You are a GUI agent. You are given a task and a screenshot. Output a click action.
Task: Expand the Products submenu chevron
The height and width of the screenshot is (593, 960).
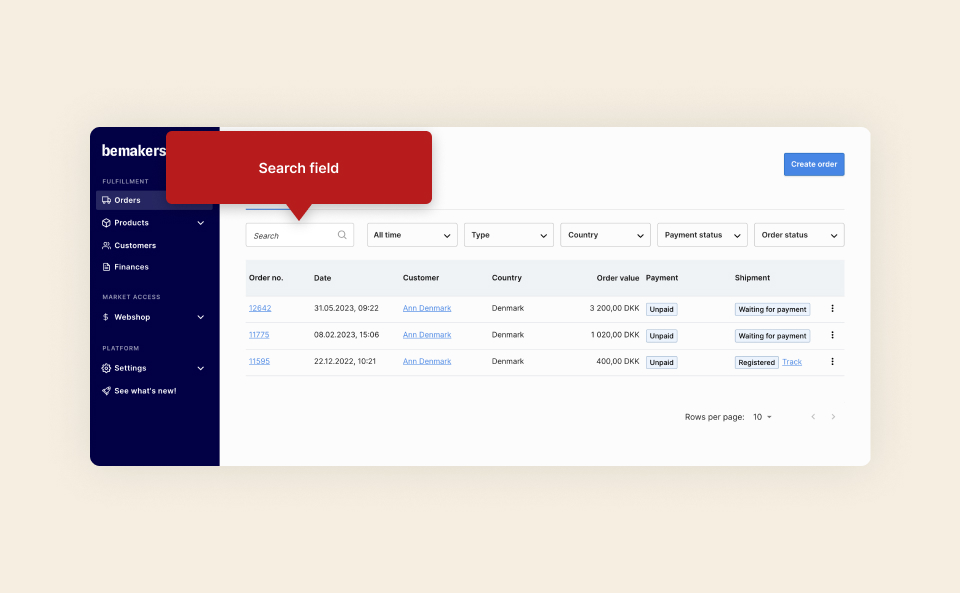point(201,223)
